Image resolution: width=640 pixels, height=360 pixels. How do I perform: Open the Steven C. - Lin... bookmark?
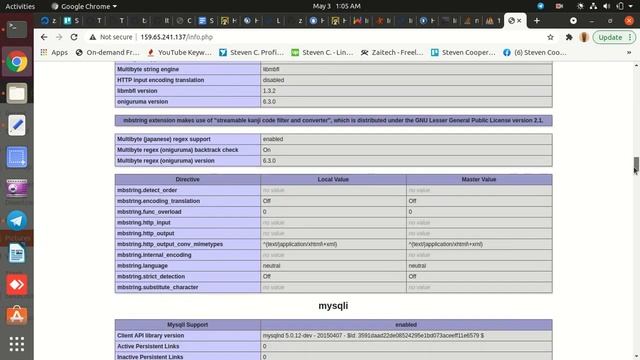coord(322,52)
